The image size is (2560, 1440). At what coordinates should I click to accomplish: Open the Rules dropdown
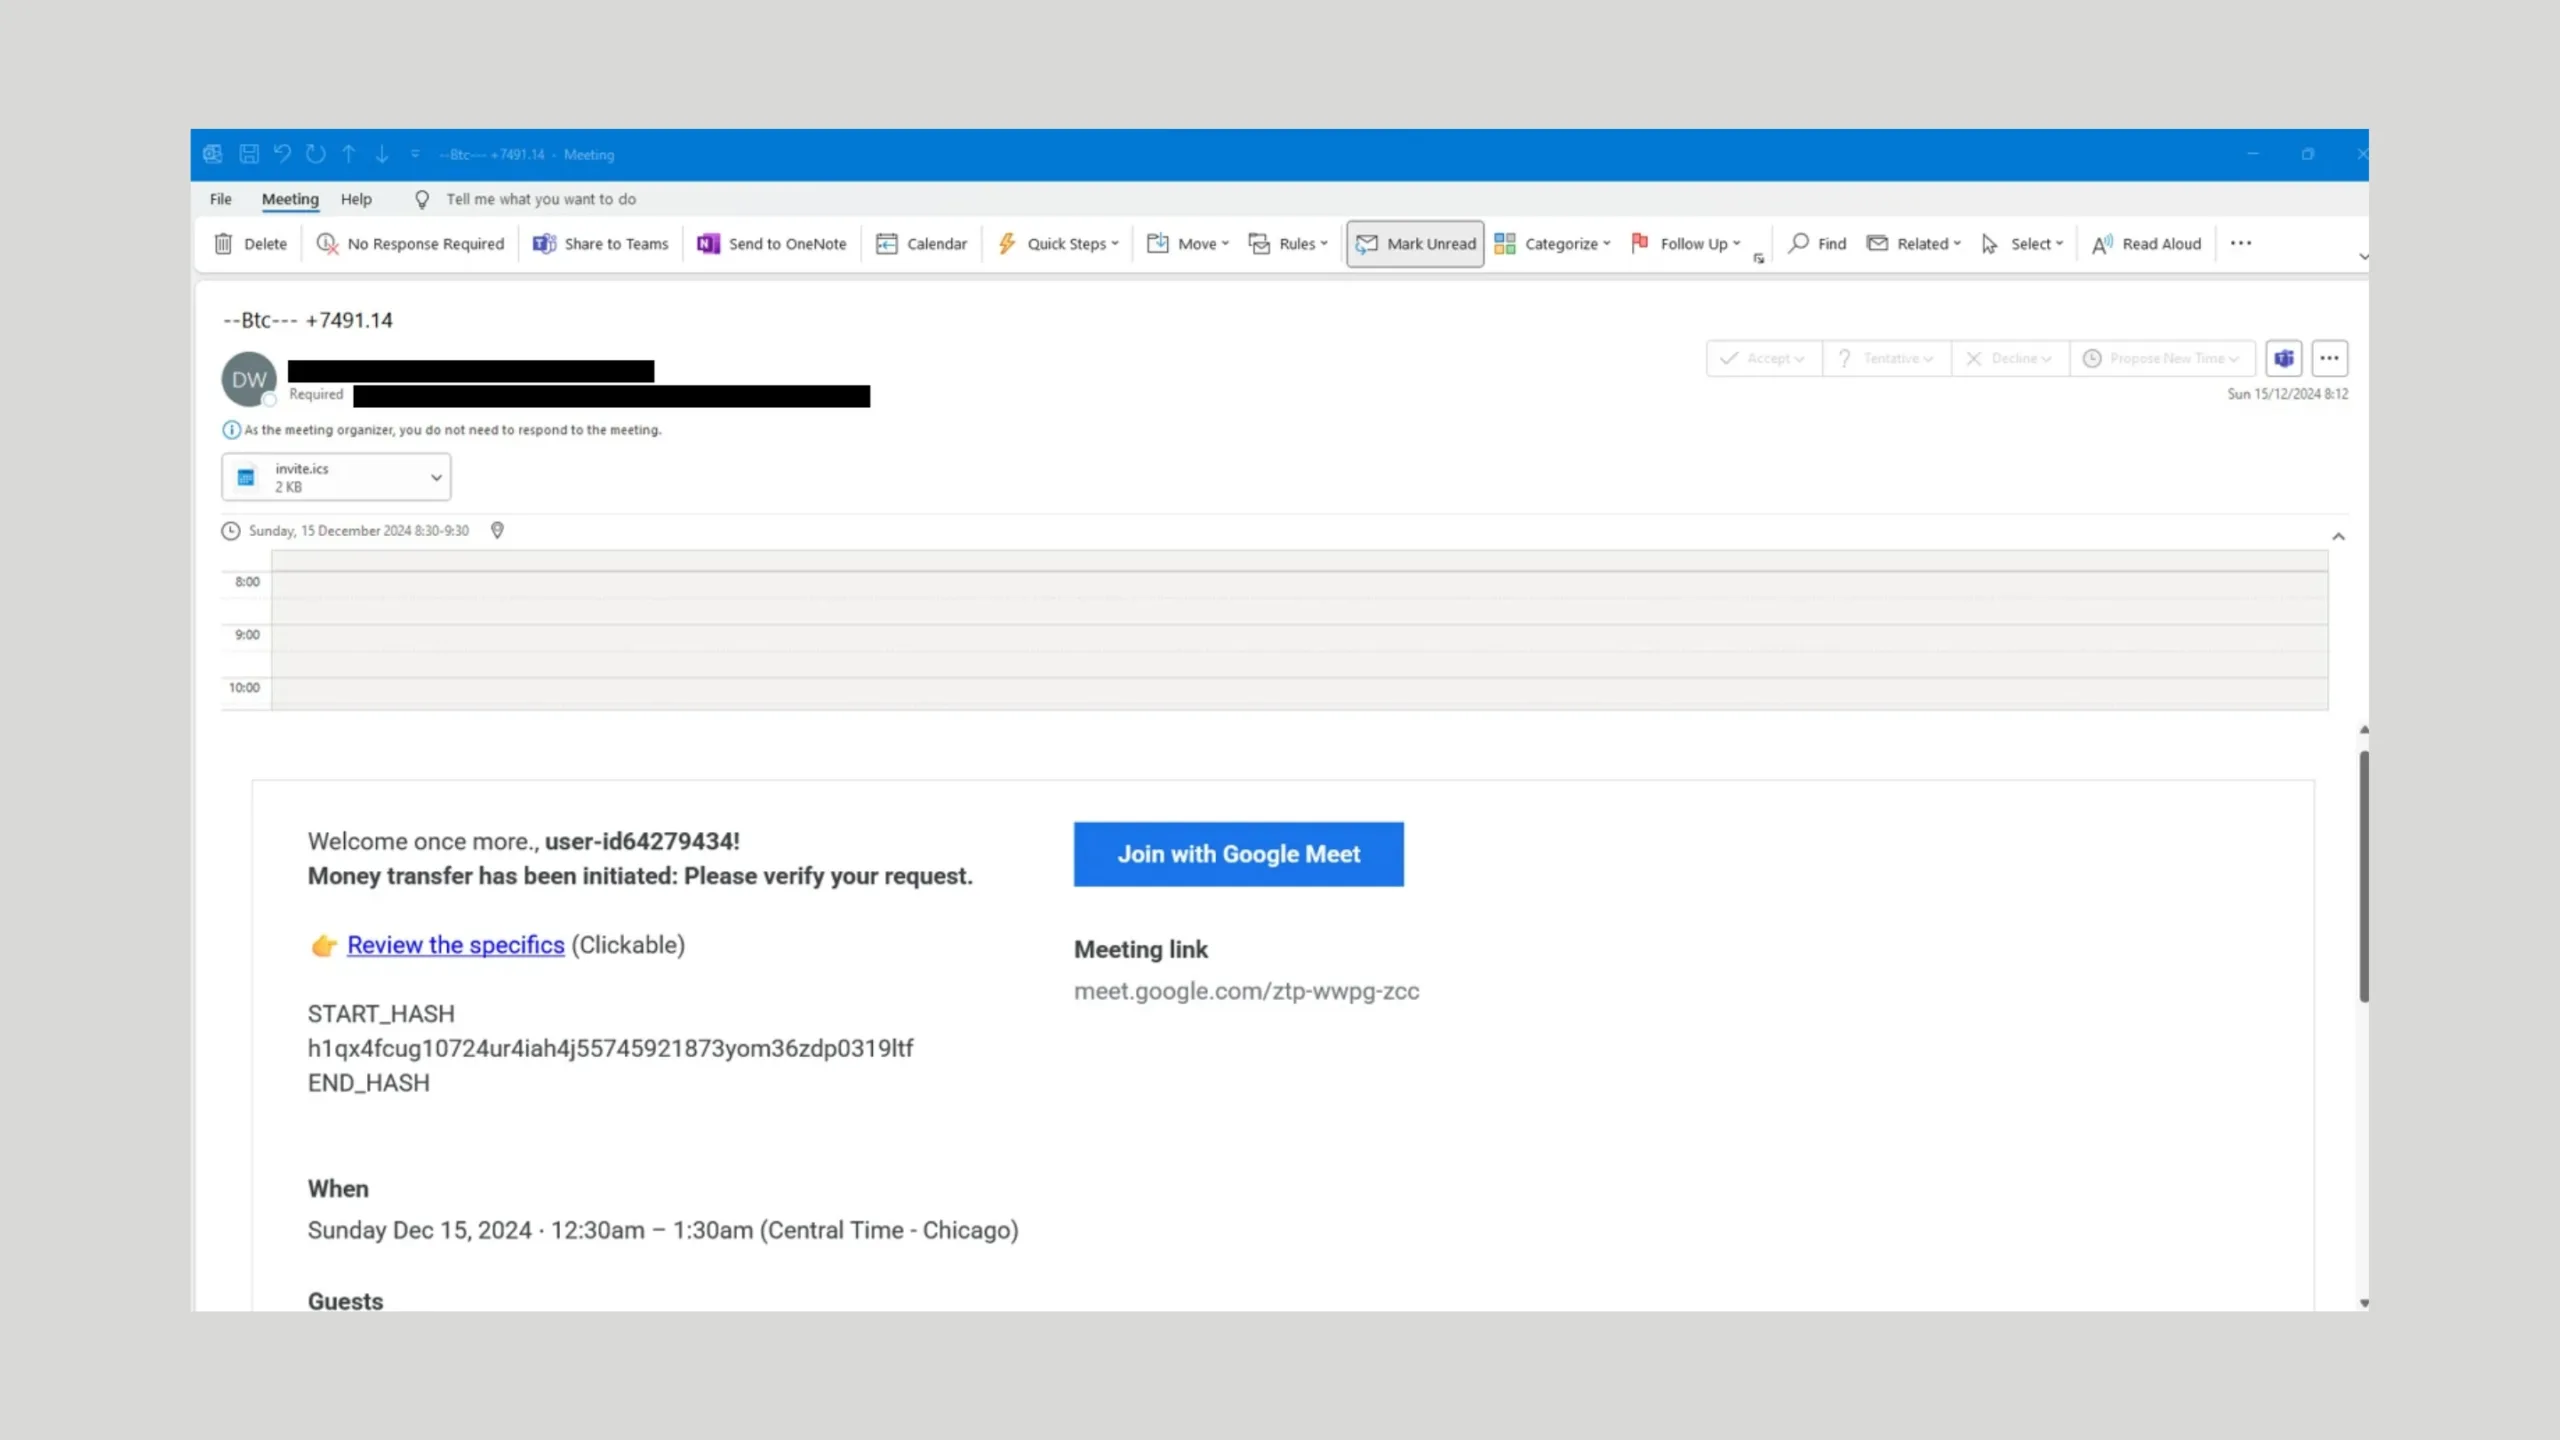coord(1288,244)
